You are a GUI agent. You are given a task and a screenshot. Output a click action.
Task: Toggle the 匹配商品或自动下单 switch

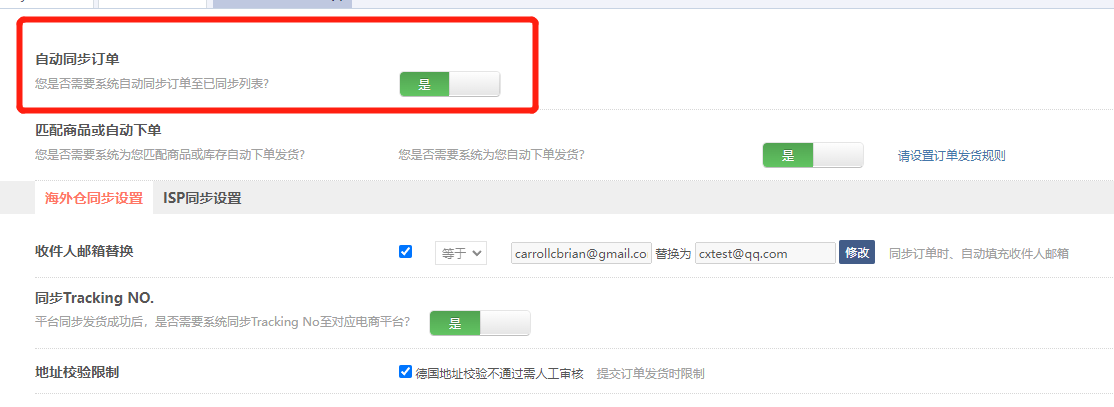pos(813,156)
